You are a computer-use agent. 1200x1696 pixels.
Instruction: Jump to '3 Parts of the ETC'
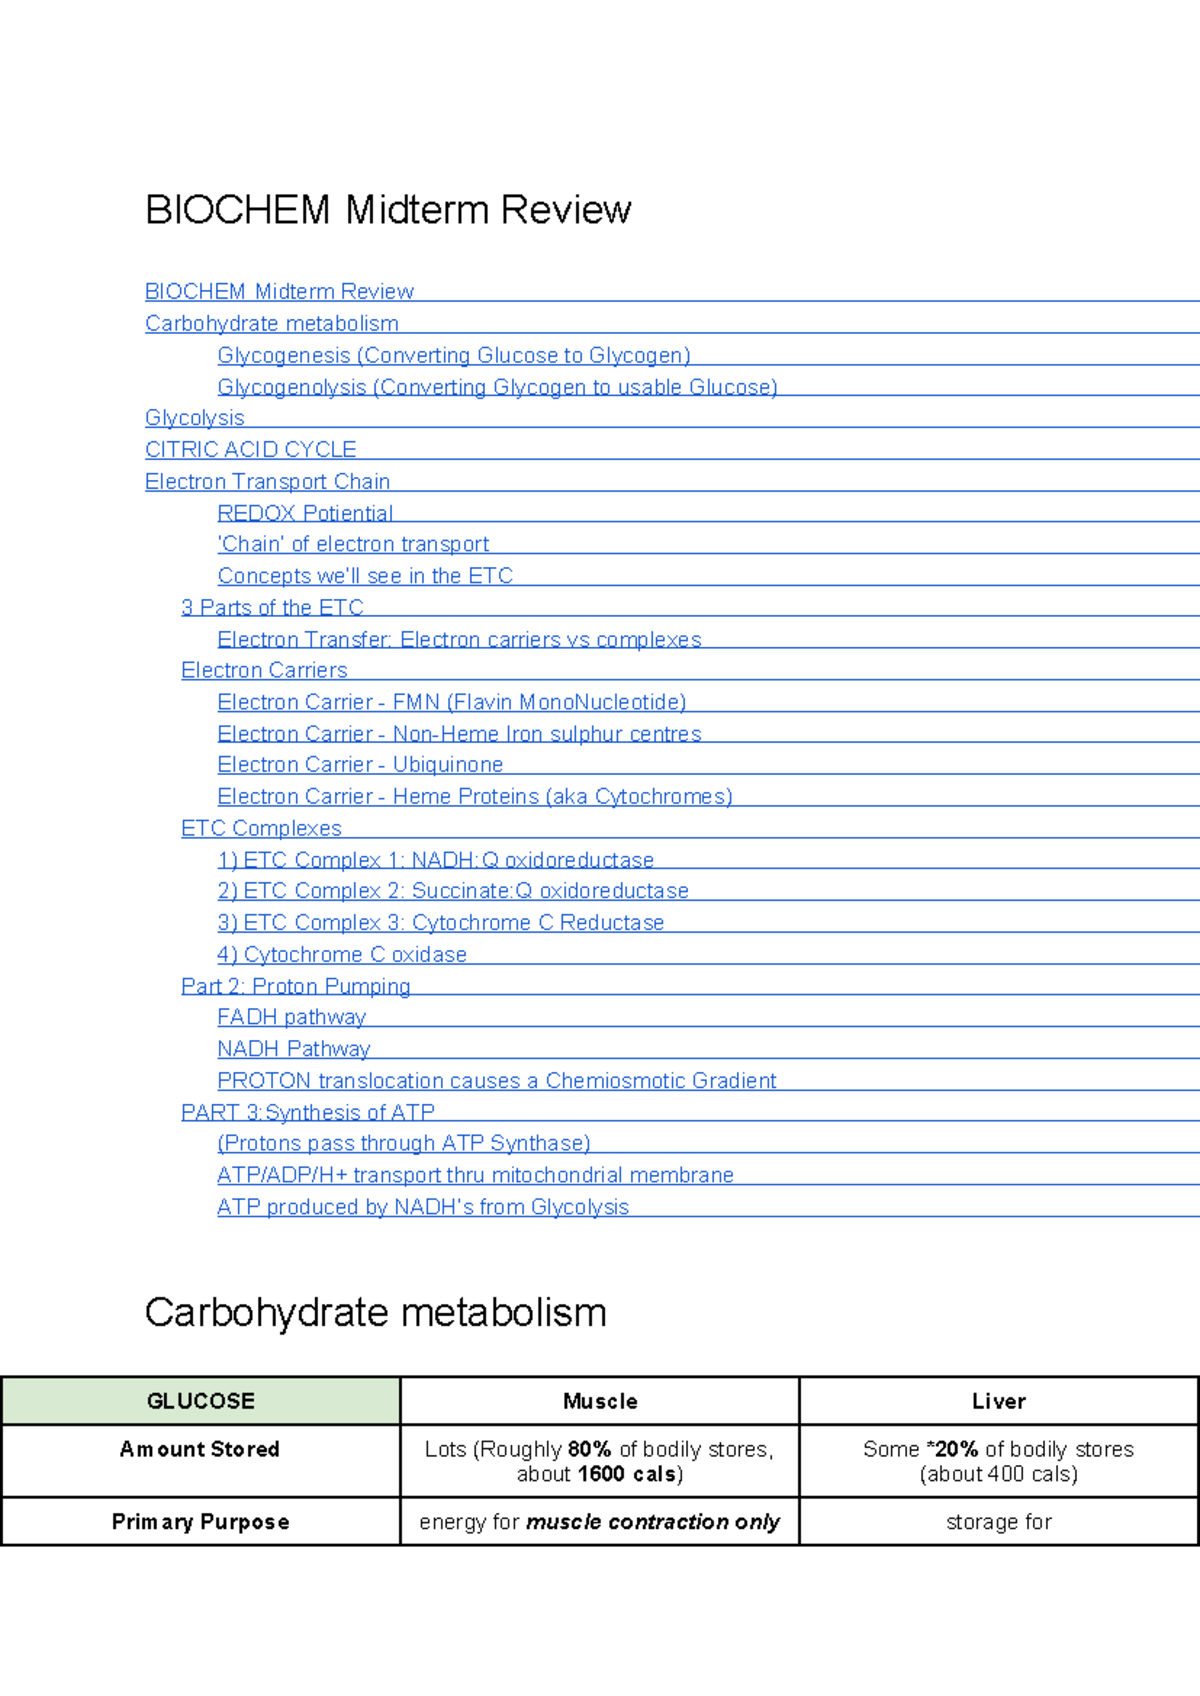point(272,607)
